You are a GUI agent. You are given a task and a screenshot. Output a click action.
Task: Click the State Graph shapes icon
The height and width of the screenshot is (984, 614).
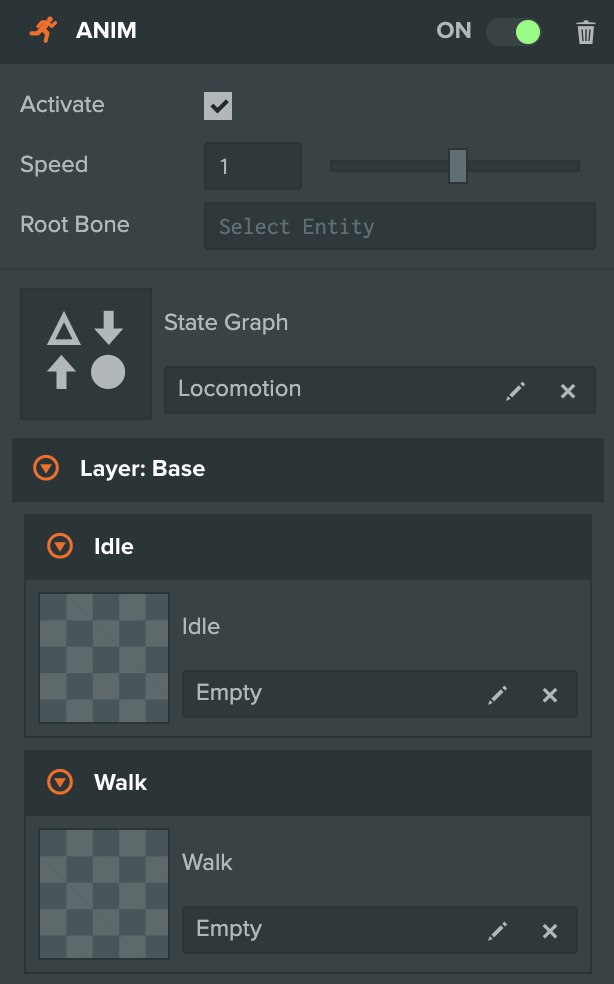[x=85, y=353]
